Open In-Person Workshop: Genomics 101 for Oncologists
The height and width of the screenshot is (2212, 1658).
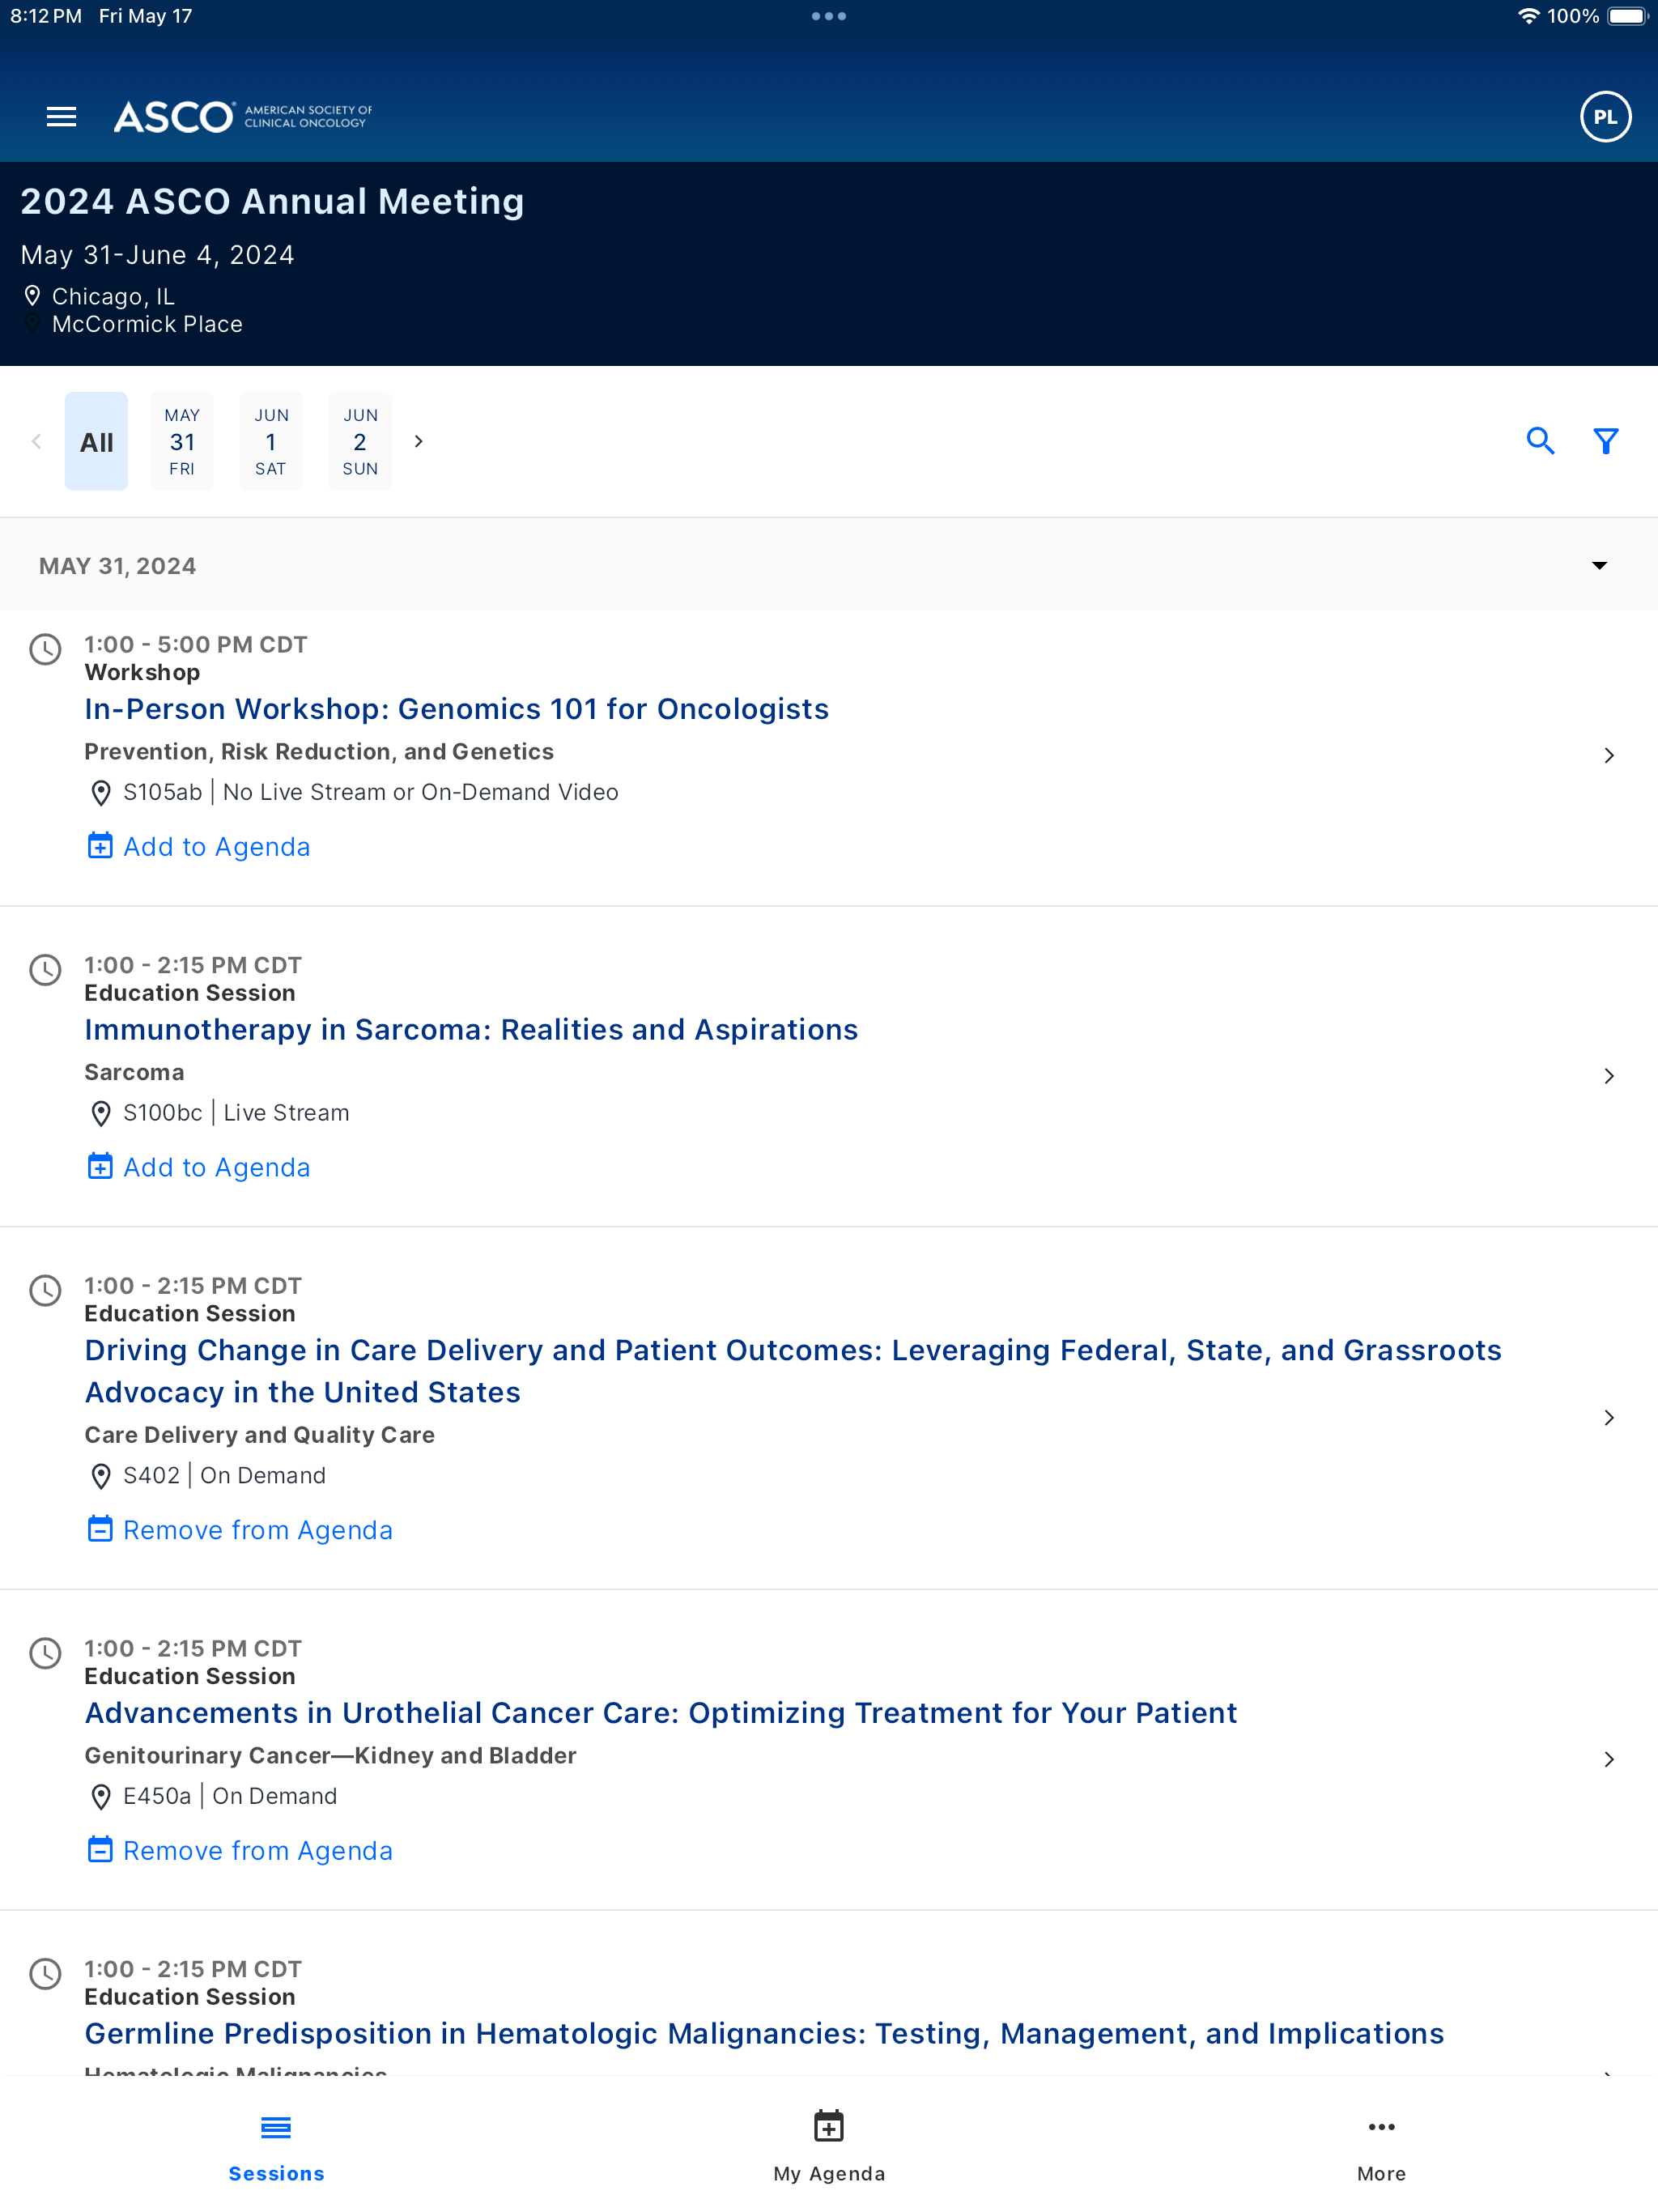pos(457,709)
